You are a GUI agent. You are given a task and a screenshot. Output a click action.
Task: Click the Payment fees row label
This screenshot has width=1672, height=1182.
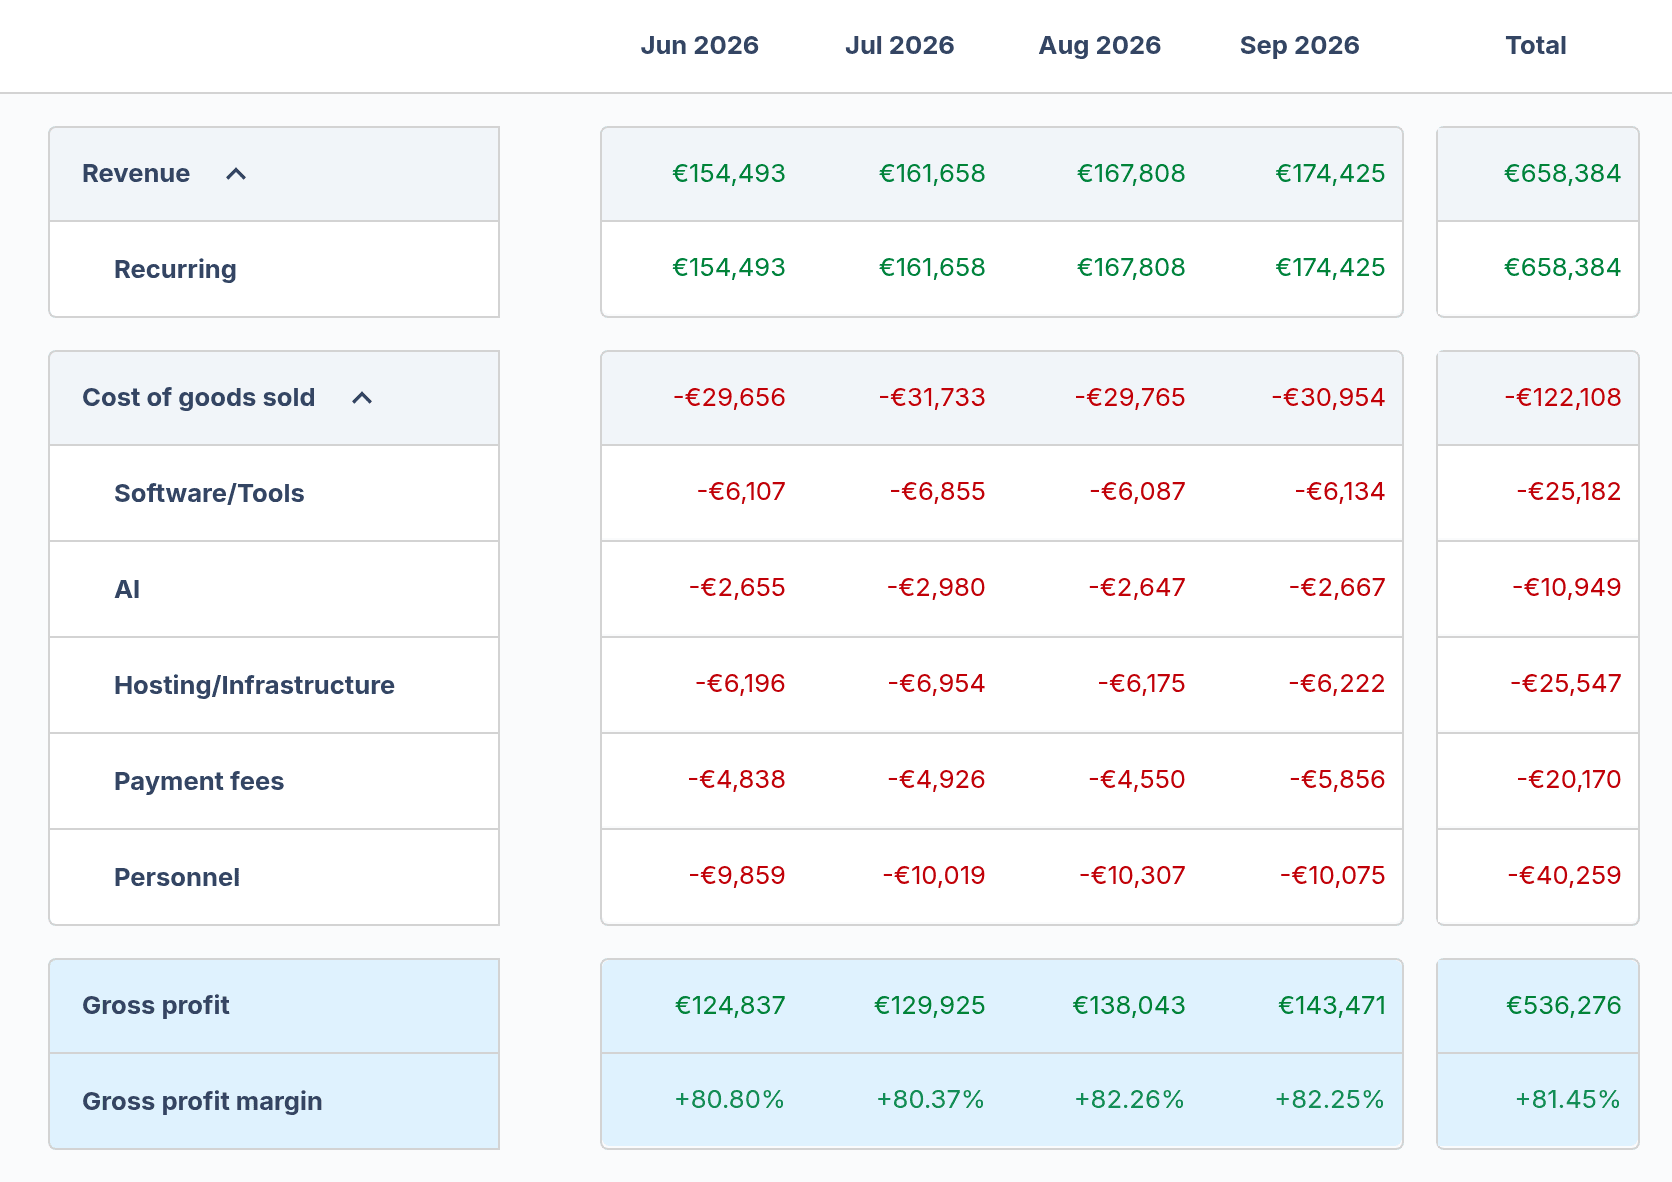(199, 781)
